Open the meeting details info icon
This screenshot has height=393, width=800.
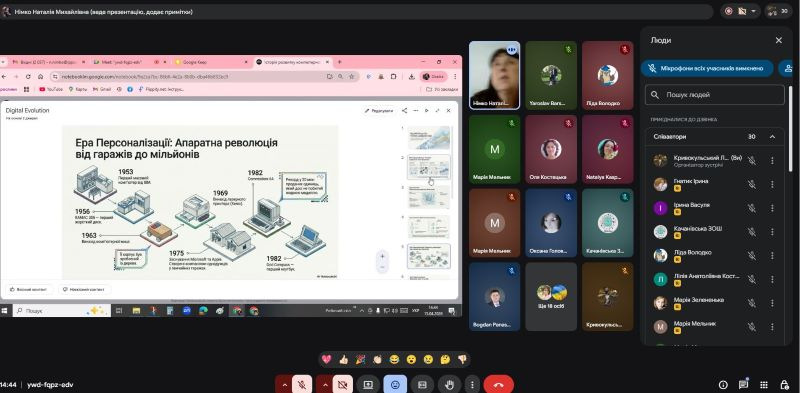(x=723, y=385)
